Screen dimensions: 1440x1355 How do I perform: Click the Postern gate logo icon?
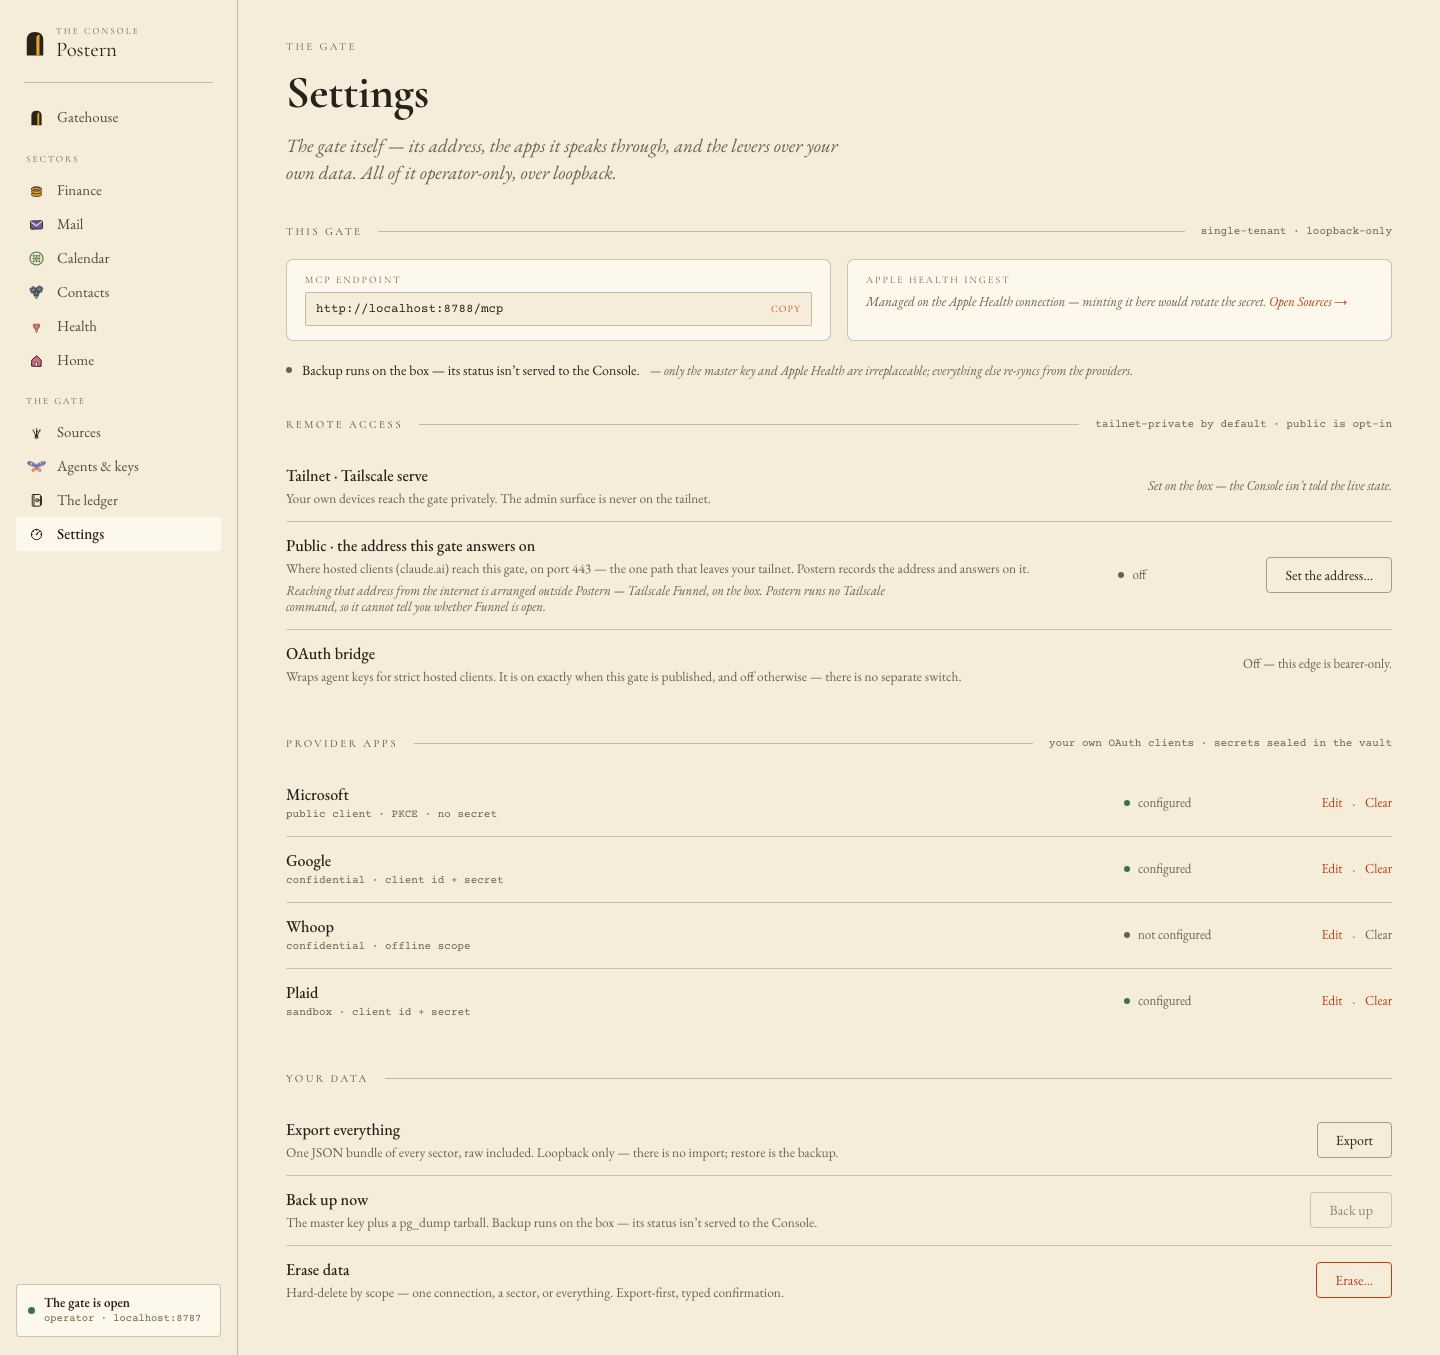tap(35, 43)
